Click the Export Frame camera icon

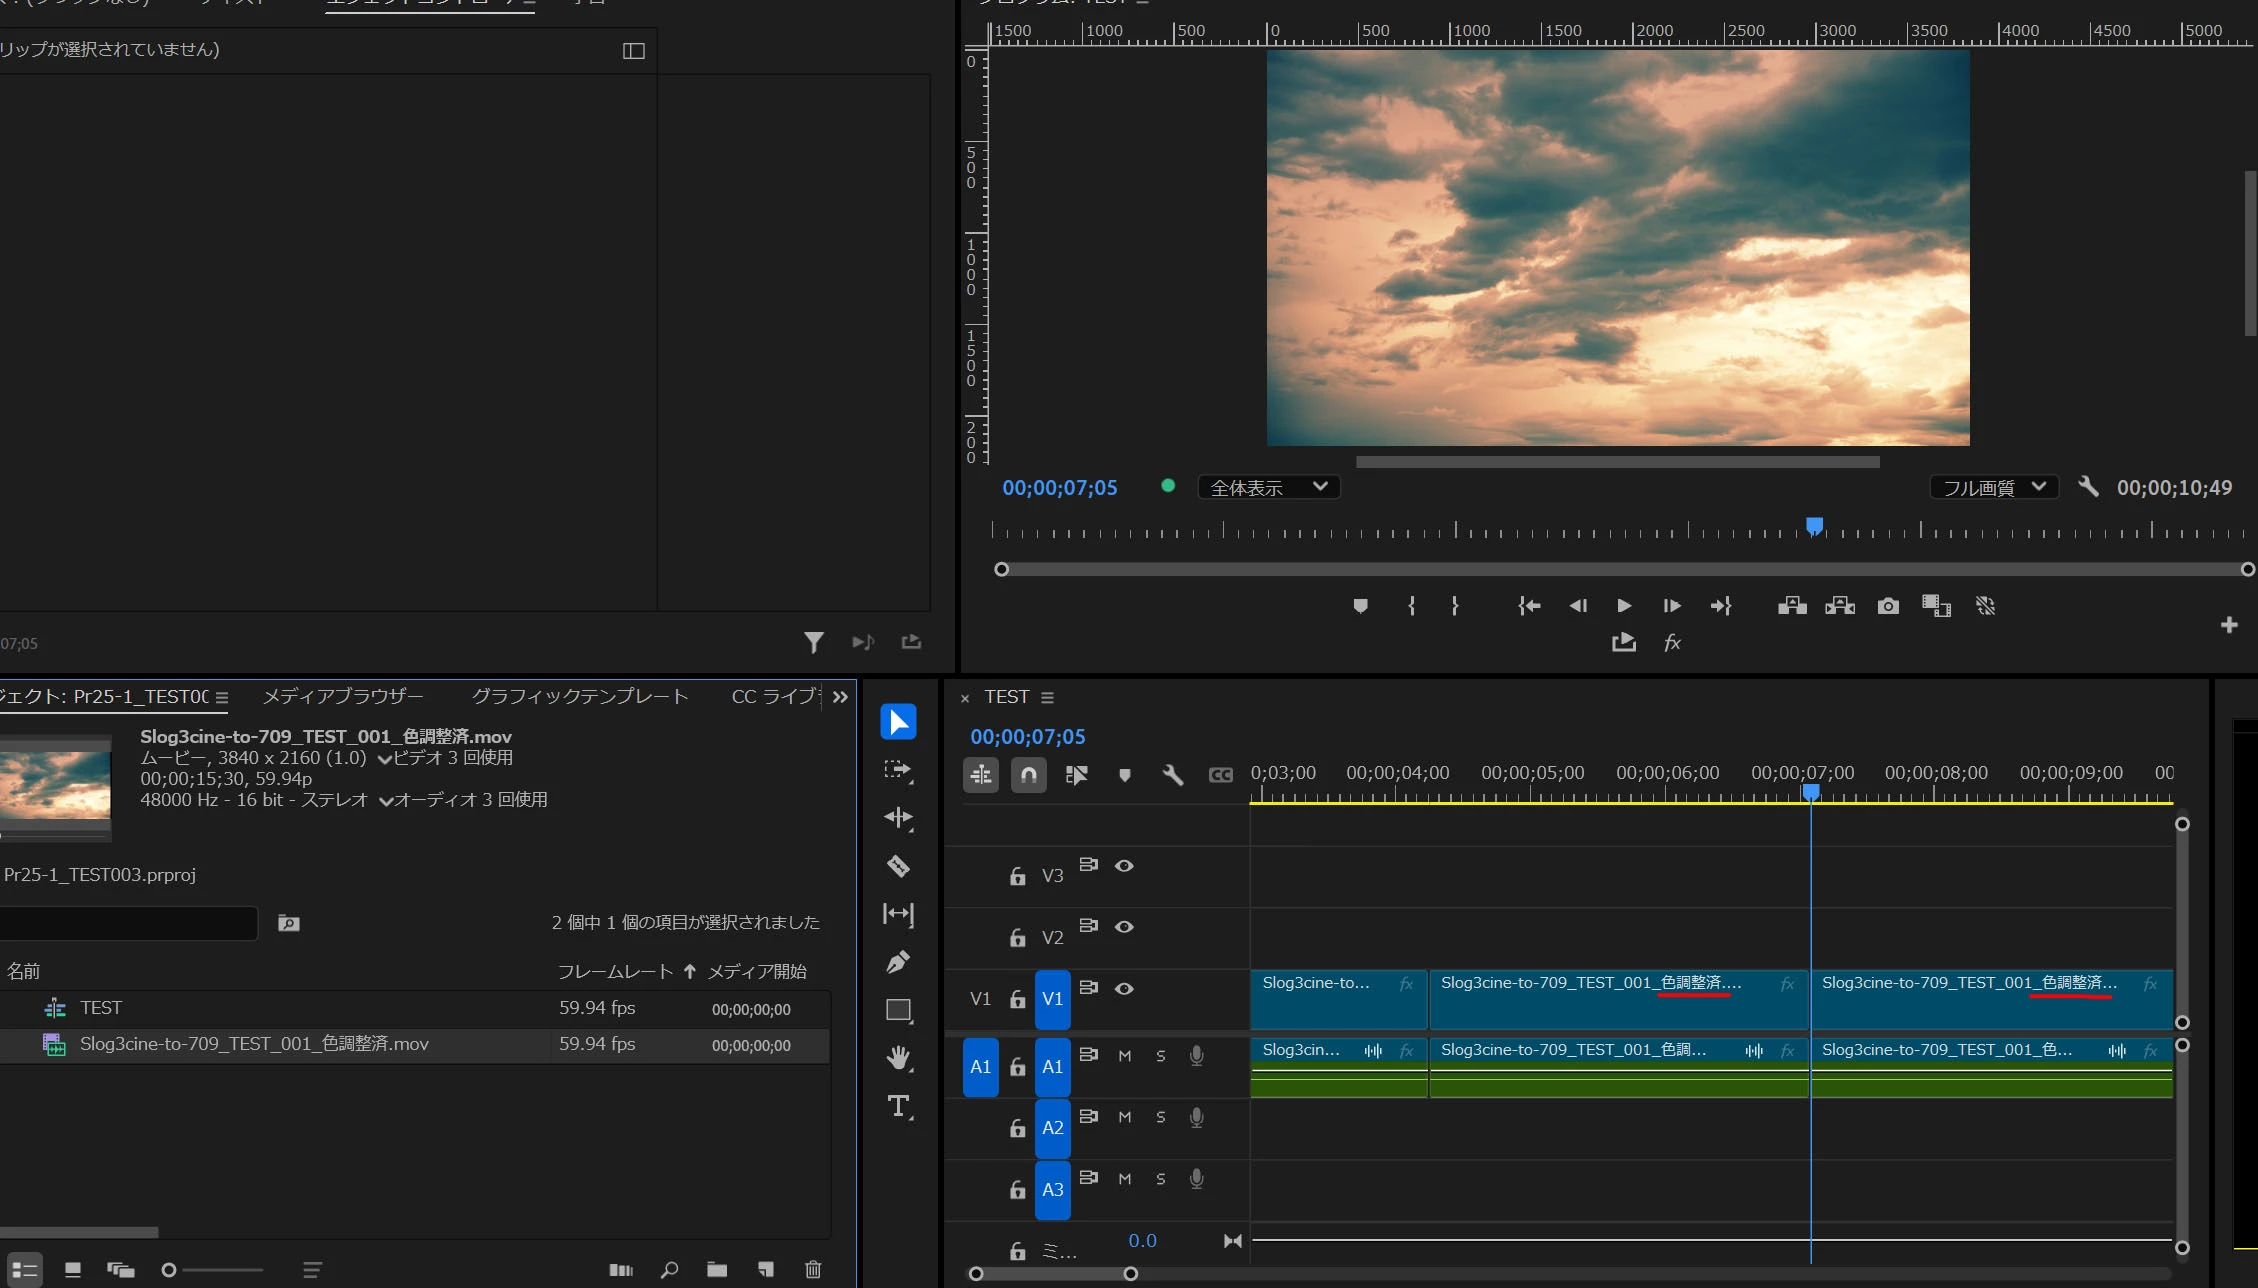(x=1888, y=606)
